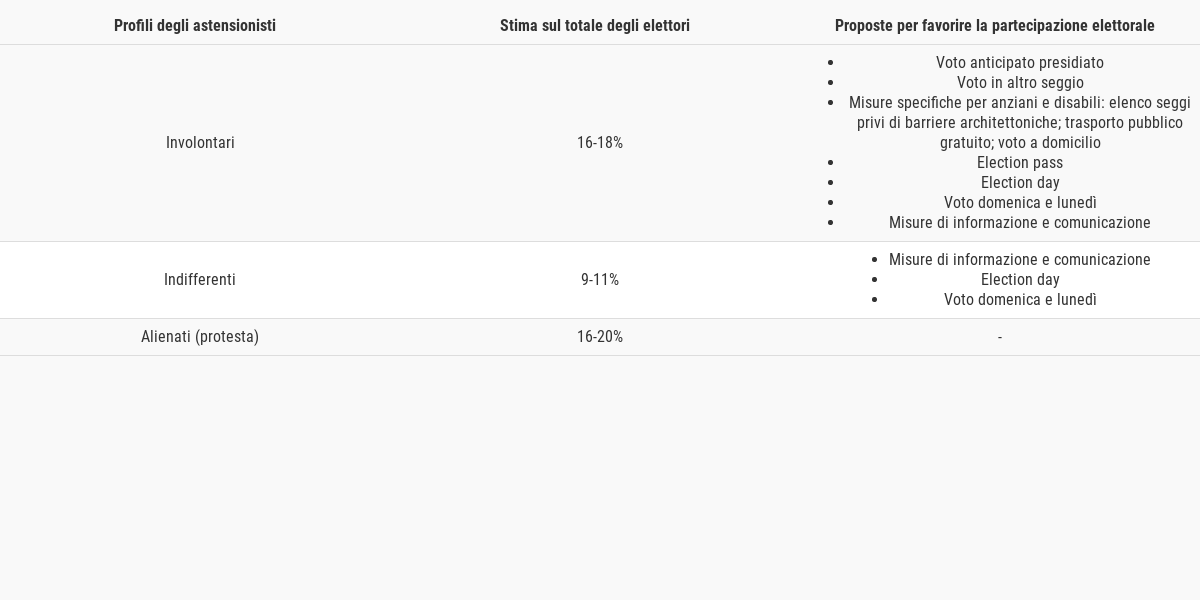Click 'Voto domenica e lunedì' in the Indifferenti row
The image size is (1200, 600).
pyautogui.click(x=1020, y=300)
